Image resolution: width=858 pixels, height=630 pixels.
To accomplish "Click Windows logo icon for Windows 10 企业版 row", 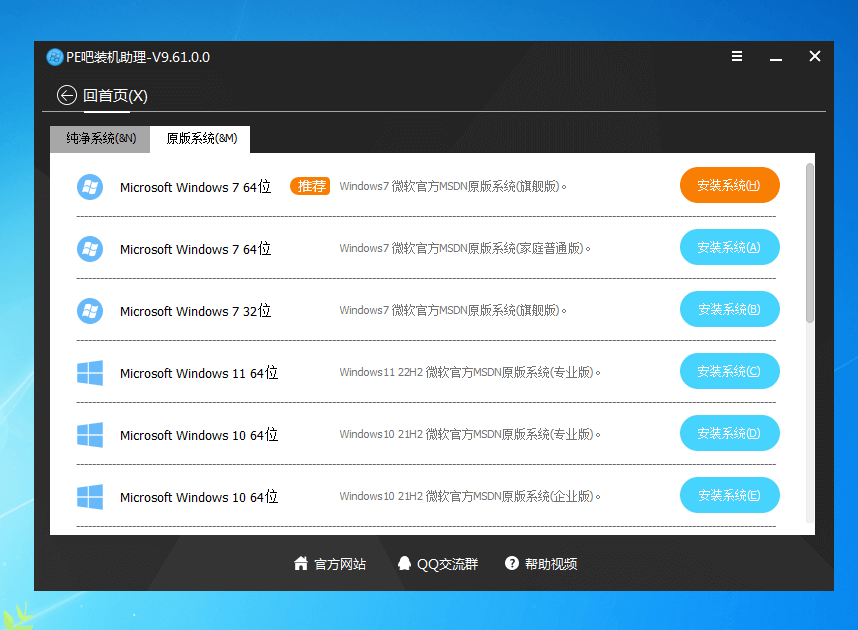I will [90, 496].
